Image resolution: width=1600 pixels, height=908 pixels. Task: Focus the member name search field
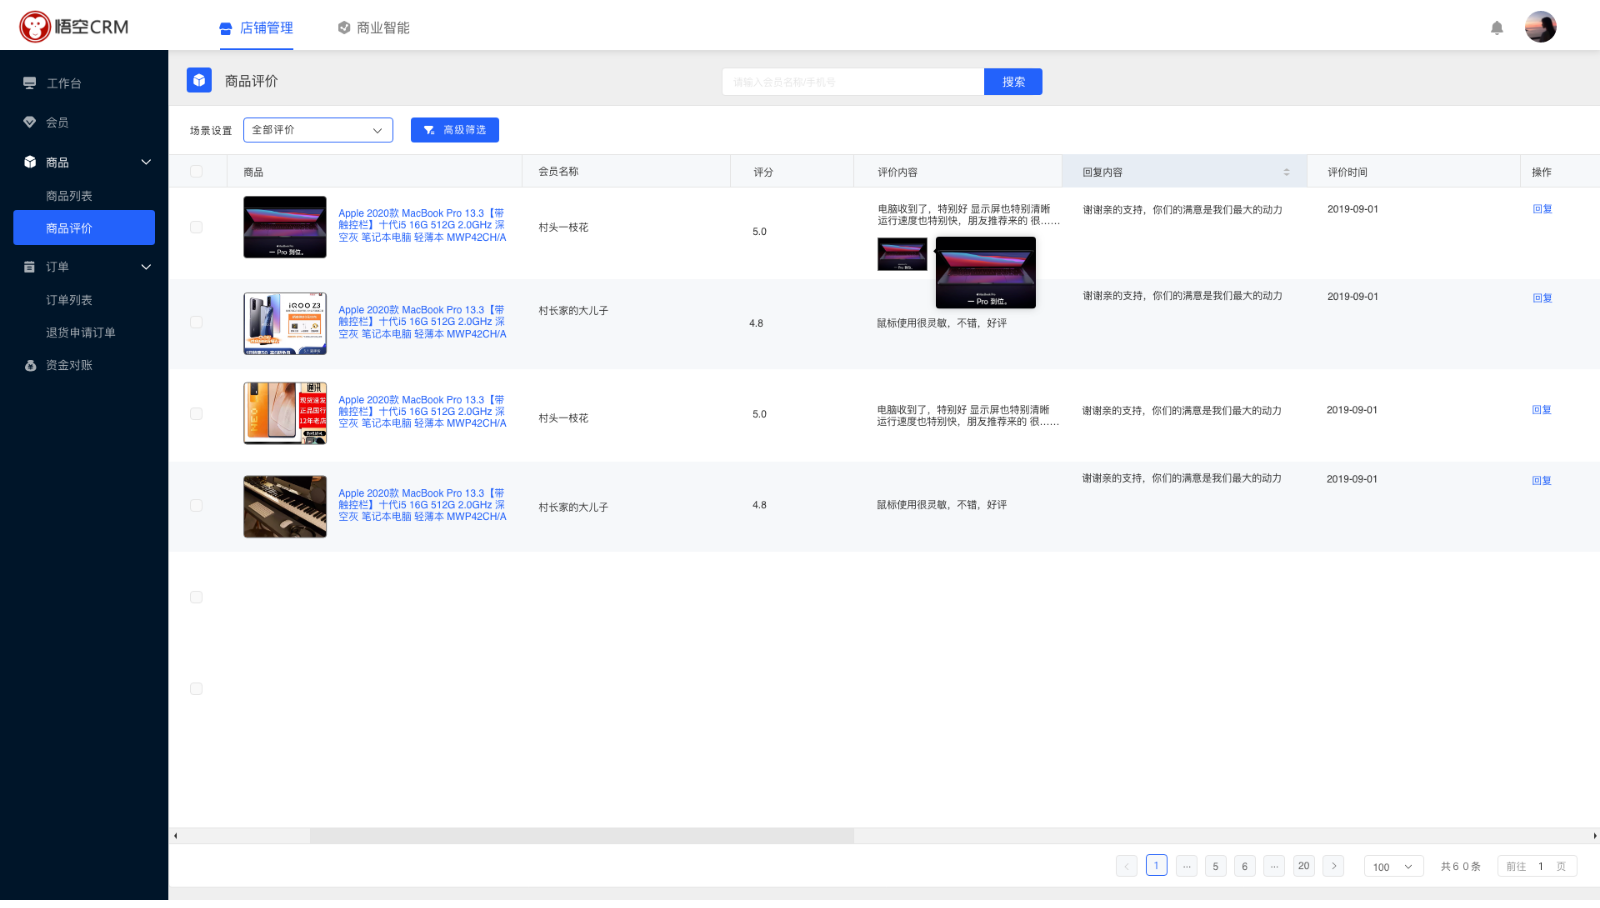[853, 82]
